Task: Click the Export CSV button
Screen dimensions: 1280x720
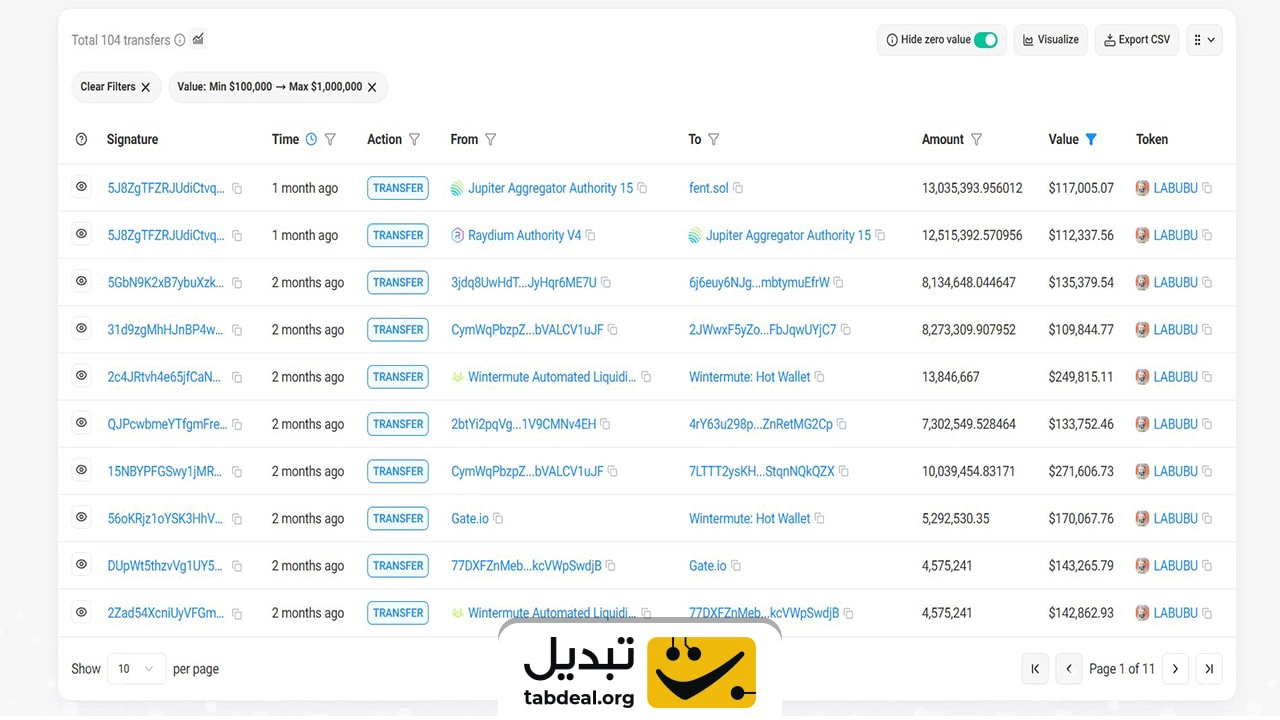Action: pos(1137,40)
